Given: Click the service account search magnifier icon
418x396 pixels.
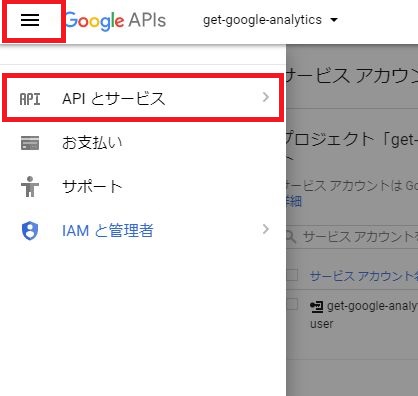Looking at the screenshot, I should click(x=291, y=237).
